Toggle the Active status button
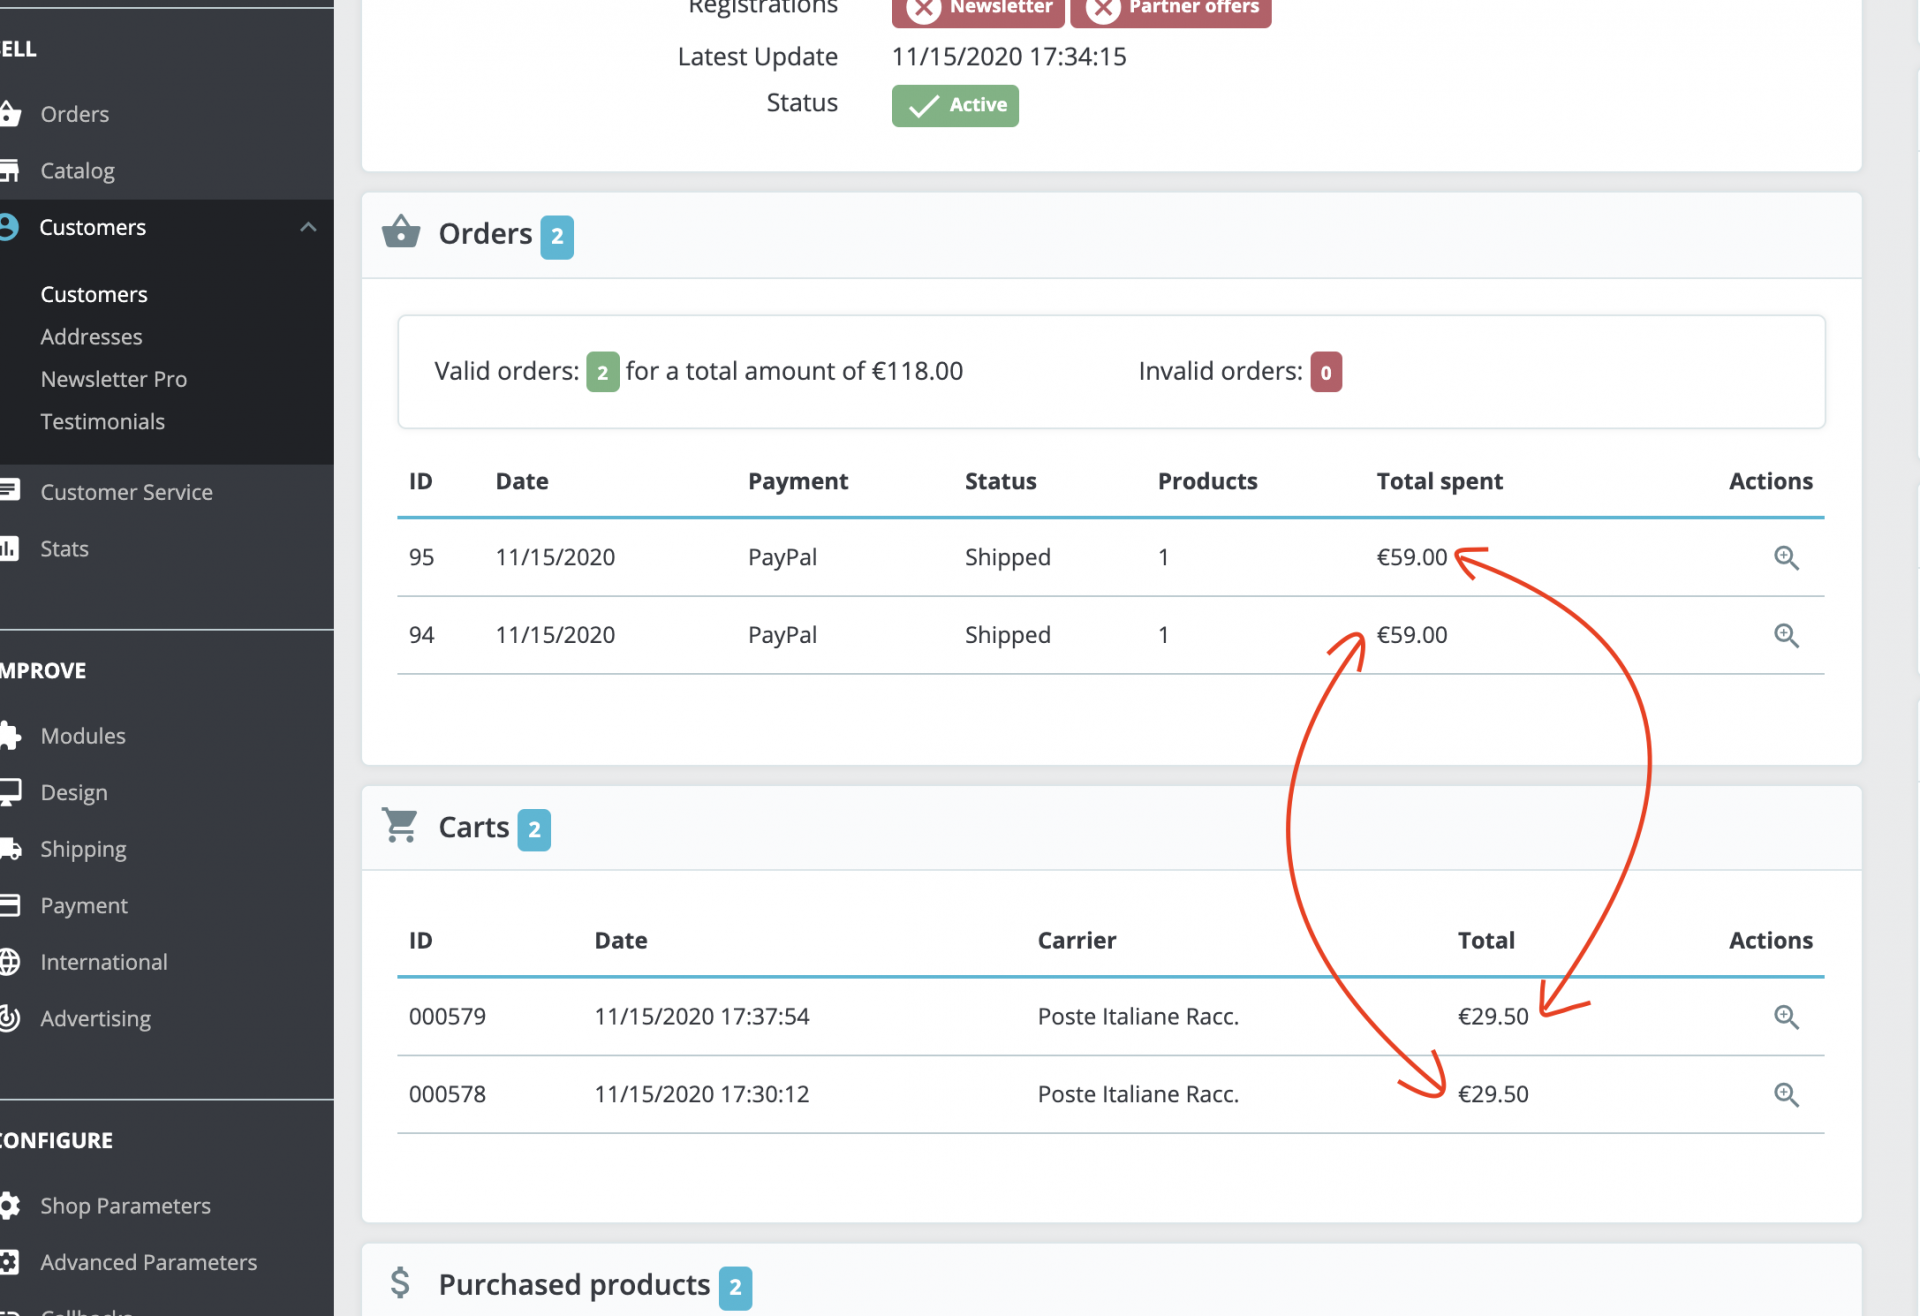Viewport: 1920px width, 1316px height. 955,105
